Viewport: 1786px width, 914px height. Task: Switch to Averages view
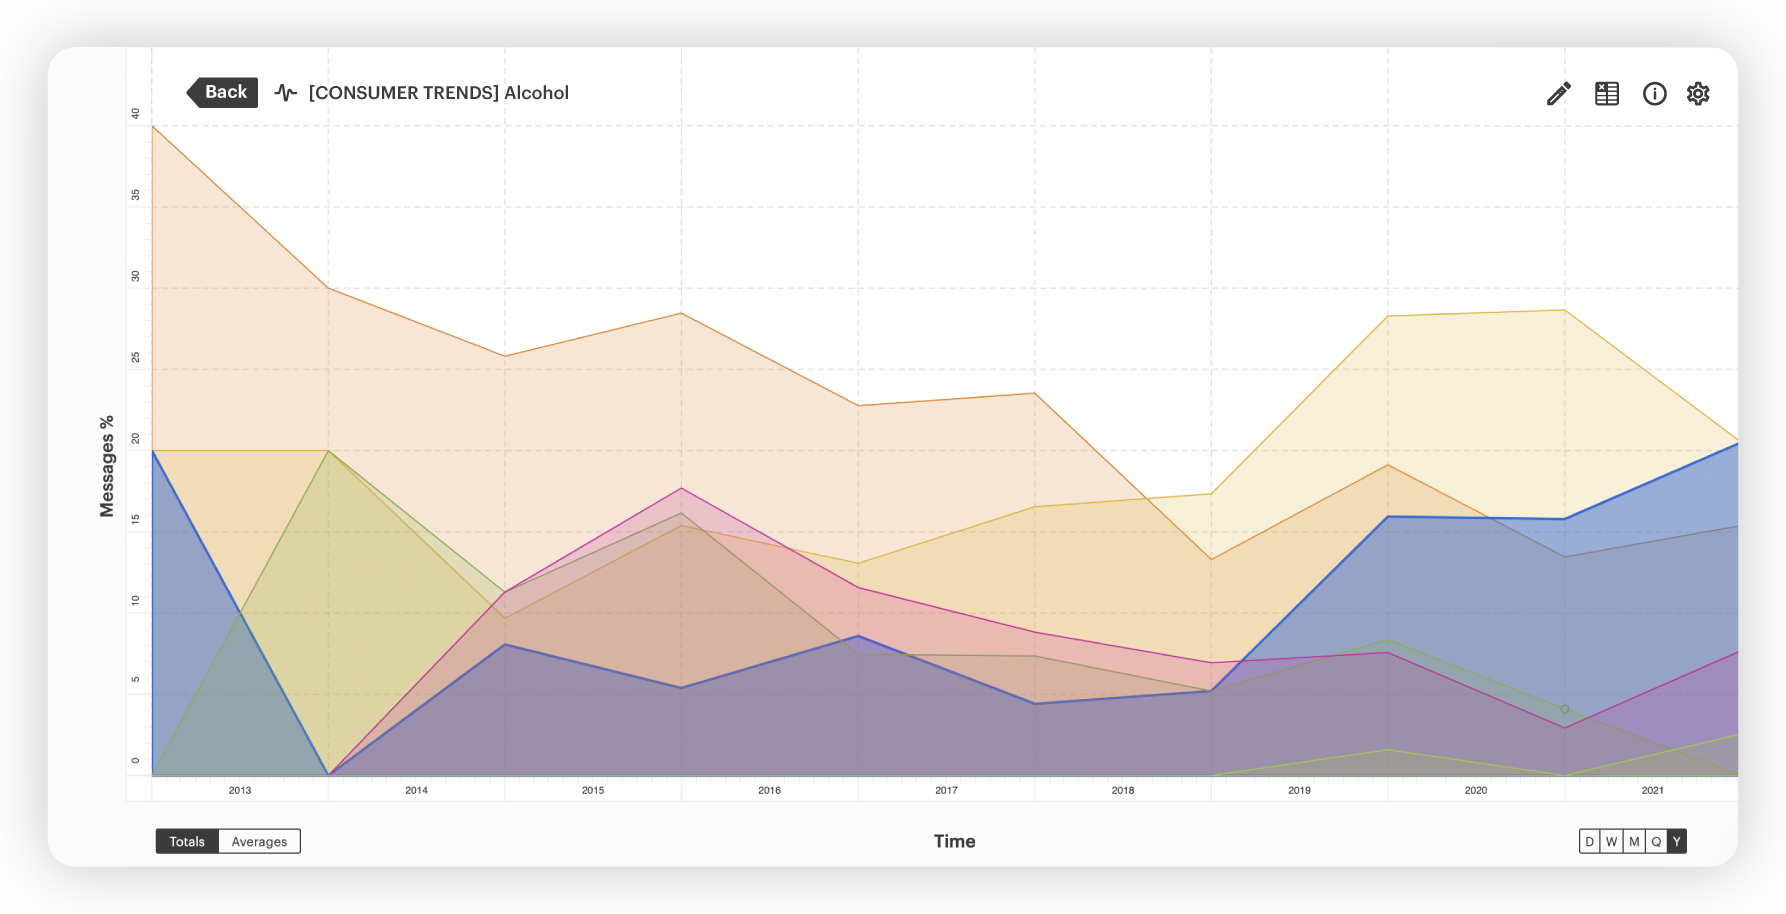tap(259, 841)
